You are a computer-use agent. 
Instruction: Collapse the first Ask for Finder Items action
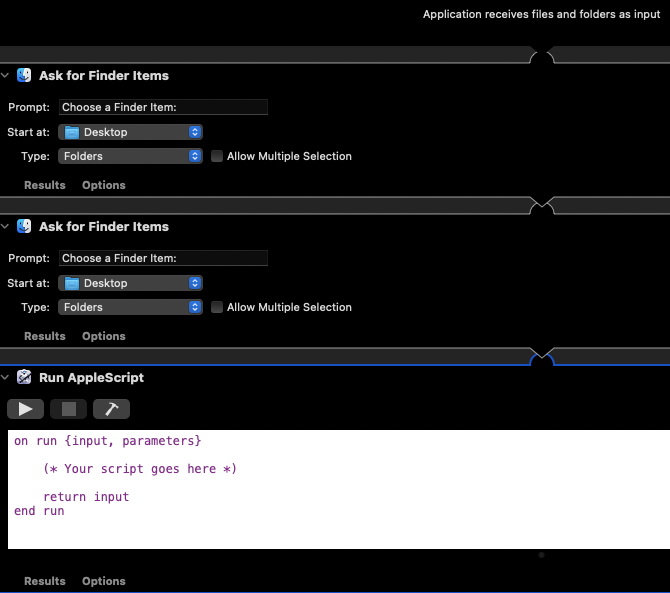tap(7, 75)
